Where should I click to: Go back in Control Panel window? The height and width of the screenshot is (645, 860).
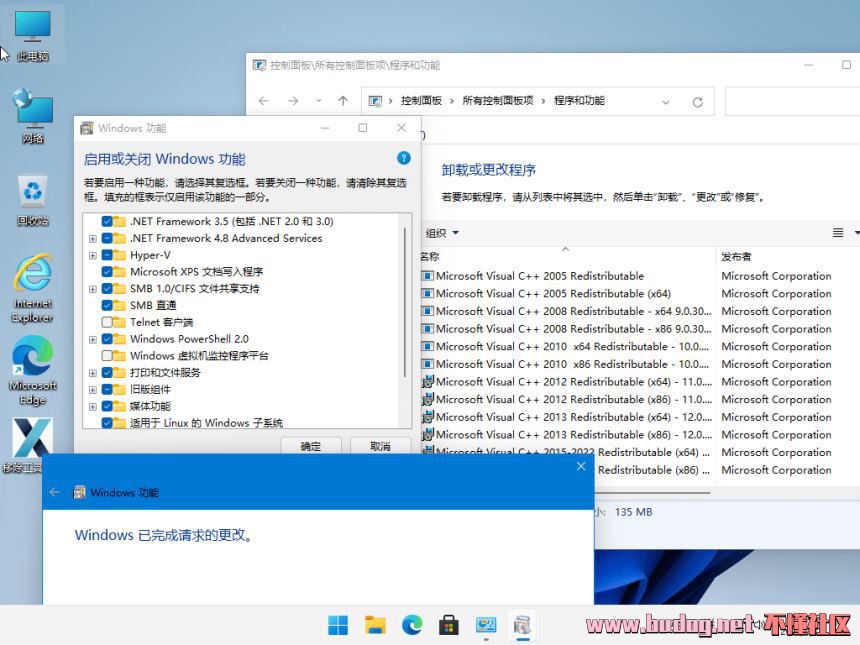[264, 101]
